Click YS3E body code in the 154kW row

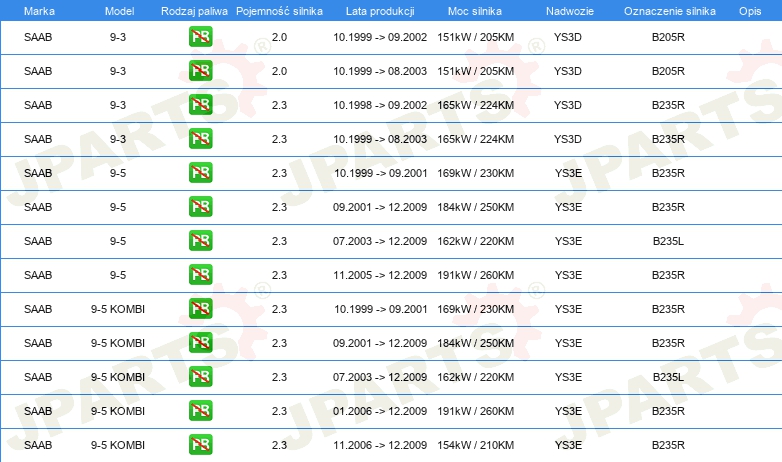click(x=569, y=445)
